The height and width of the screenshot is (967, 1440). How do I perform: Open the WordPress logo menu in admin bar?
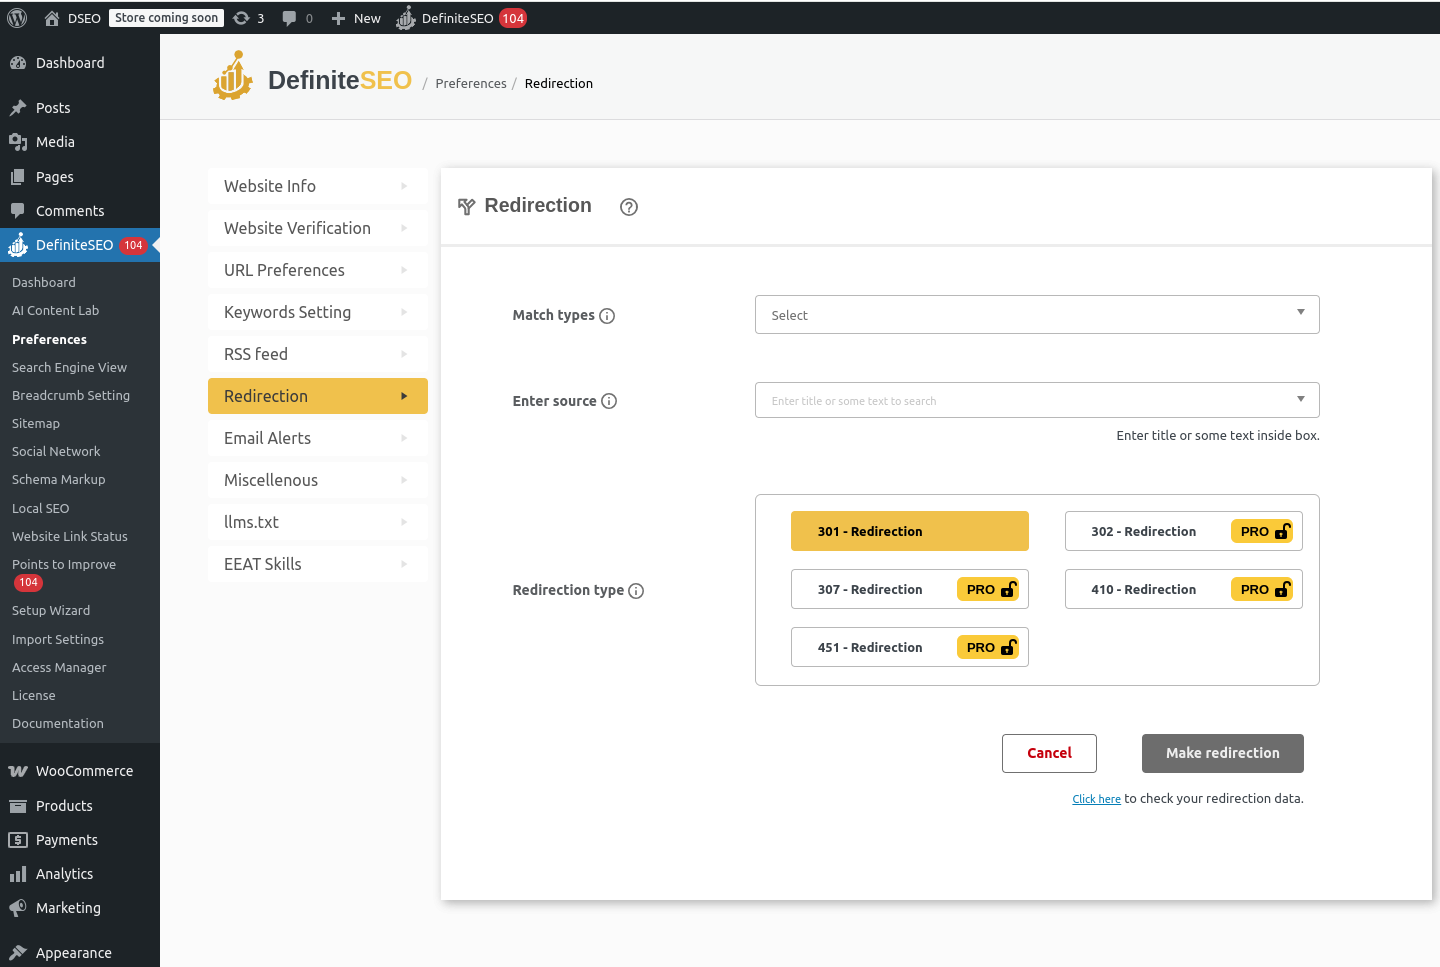pyautogui.click(x=17, y=18)
